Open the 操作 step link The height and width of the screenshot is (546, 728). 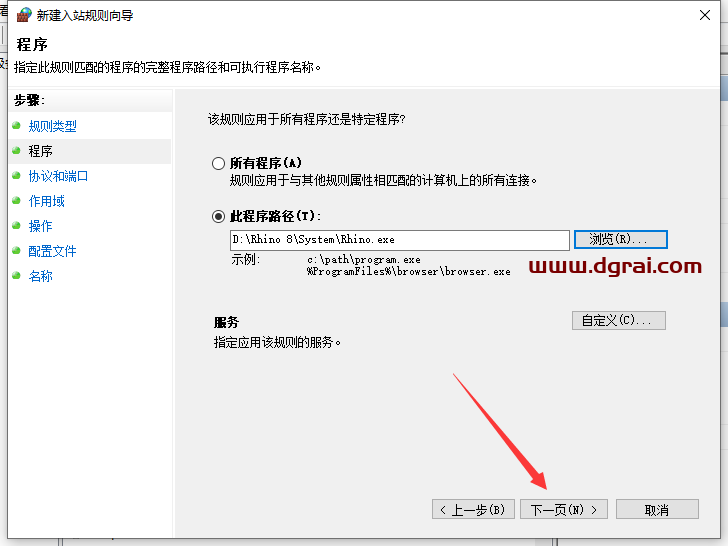click(40, 226)
